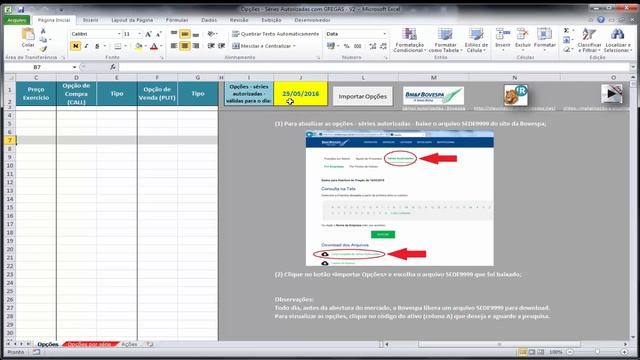Switch to the Fórmulas ribbon tab
The width and height of the screenshot is (640, 360).
(x=177, y=20)
